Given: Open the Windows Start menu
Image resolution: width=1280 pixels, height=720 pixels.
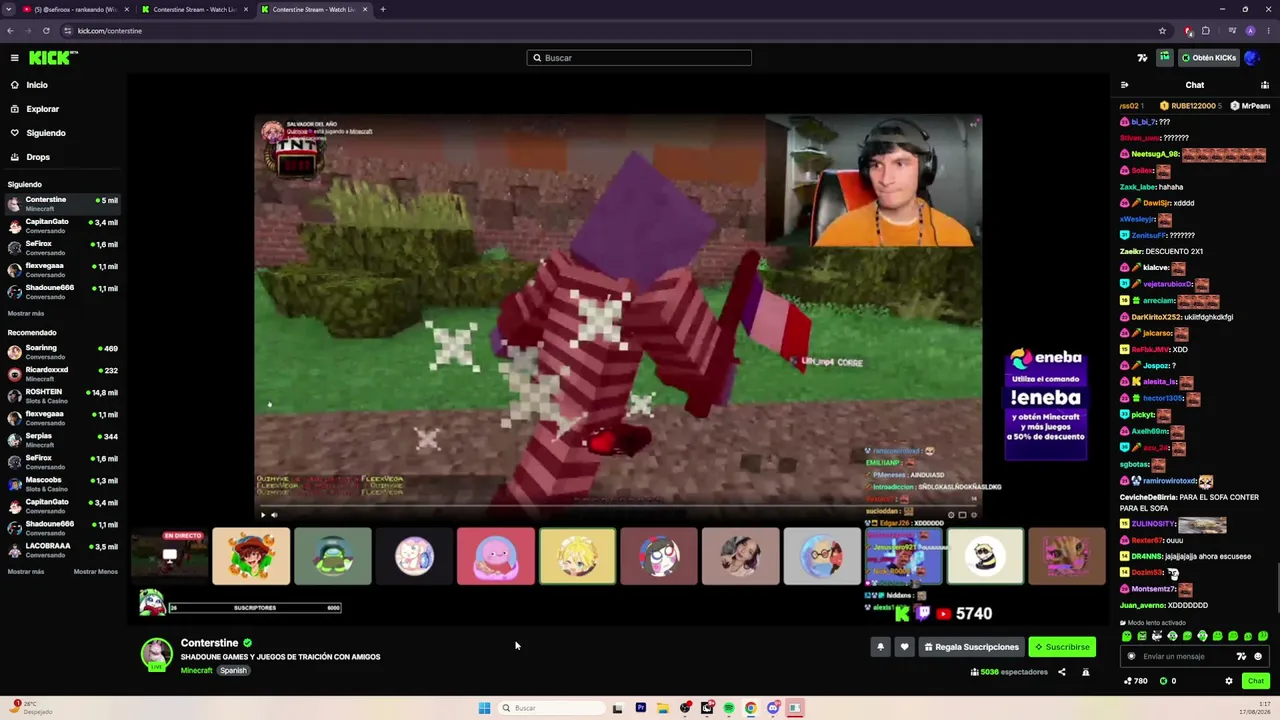Looking at the screenshot, I should (x=485, y=708).
